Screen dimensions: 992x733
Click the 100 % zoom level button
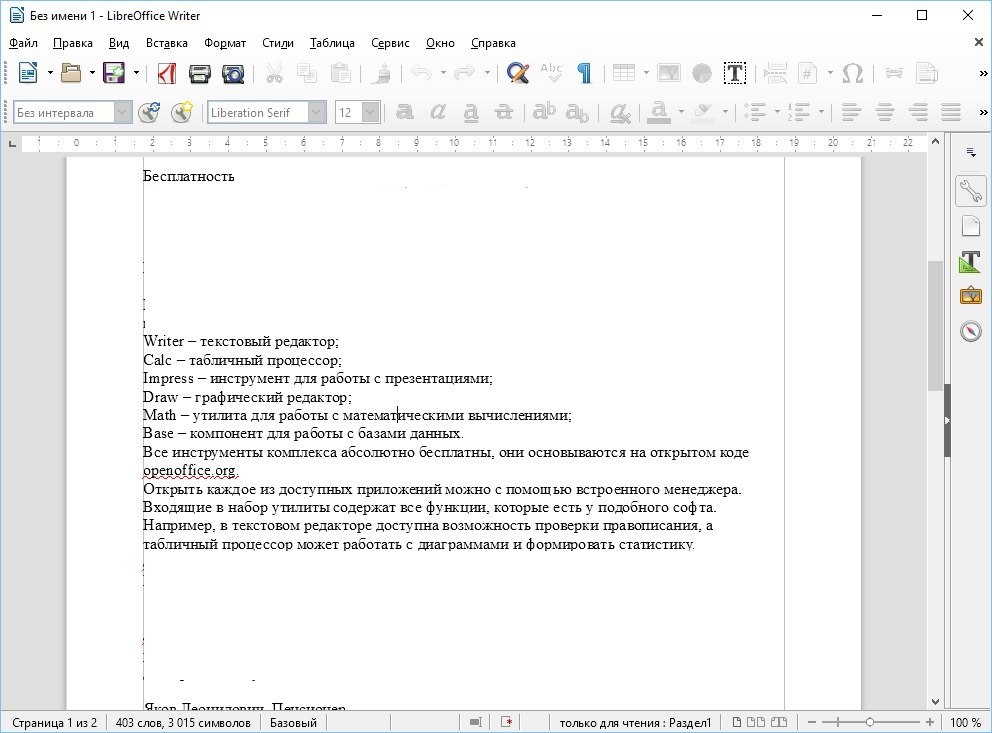965,722
